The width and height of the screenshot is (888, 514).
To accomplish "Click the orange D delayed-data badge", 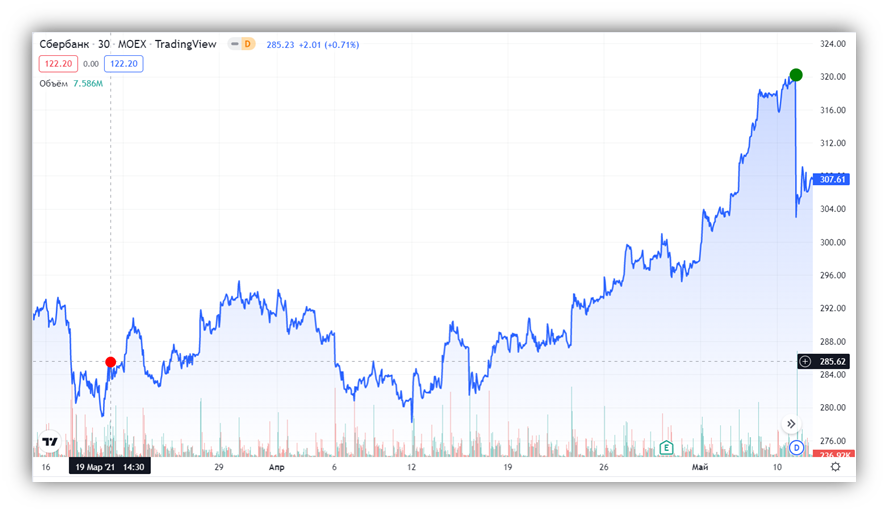I will pyautogui.click(x=247, y=44).
